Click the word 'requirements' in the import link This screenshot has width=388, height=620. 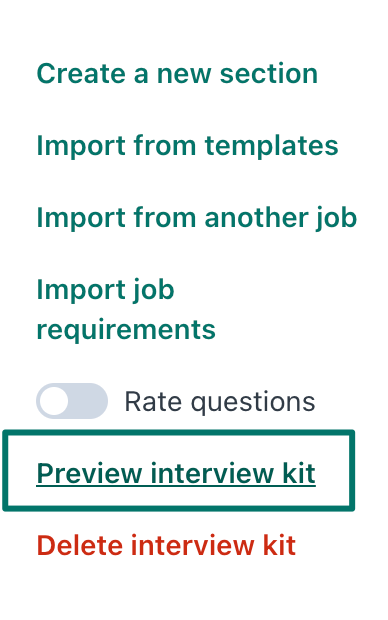click(x=126, y=330)
